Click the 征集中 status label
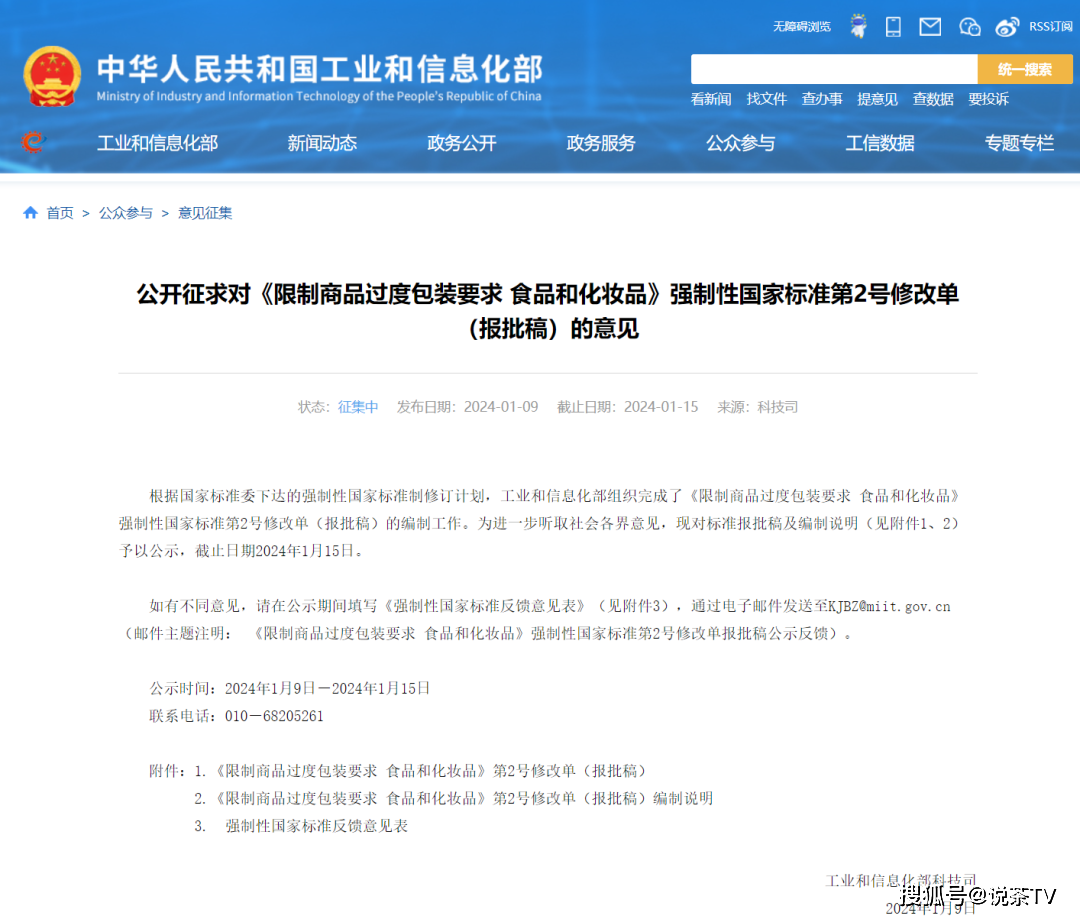Screen dimensions: 1080x919 [358, 407]
